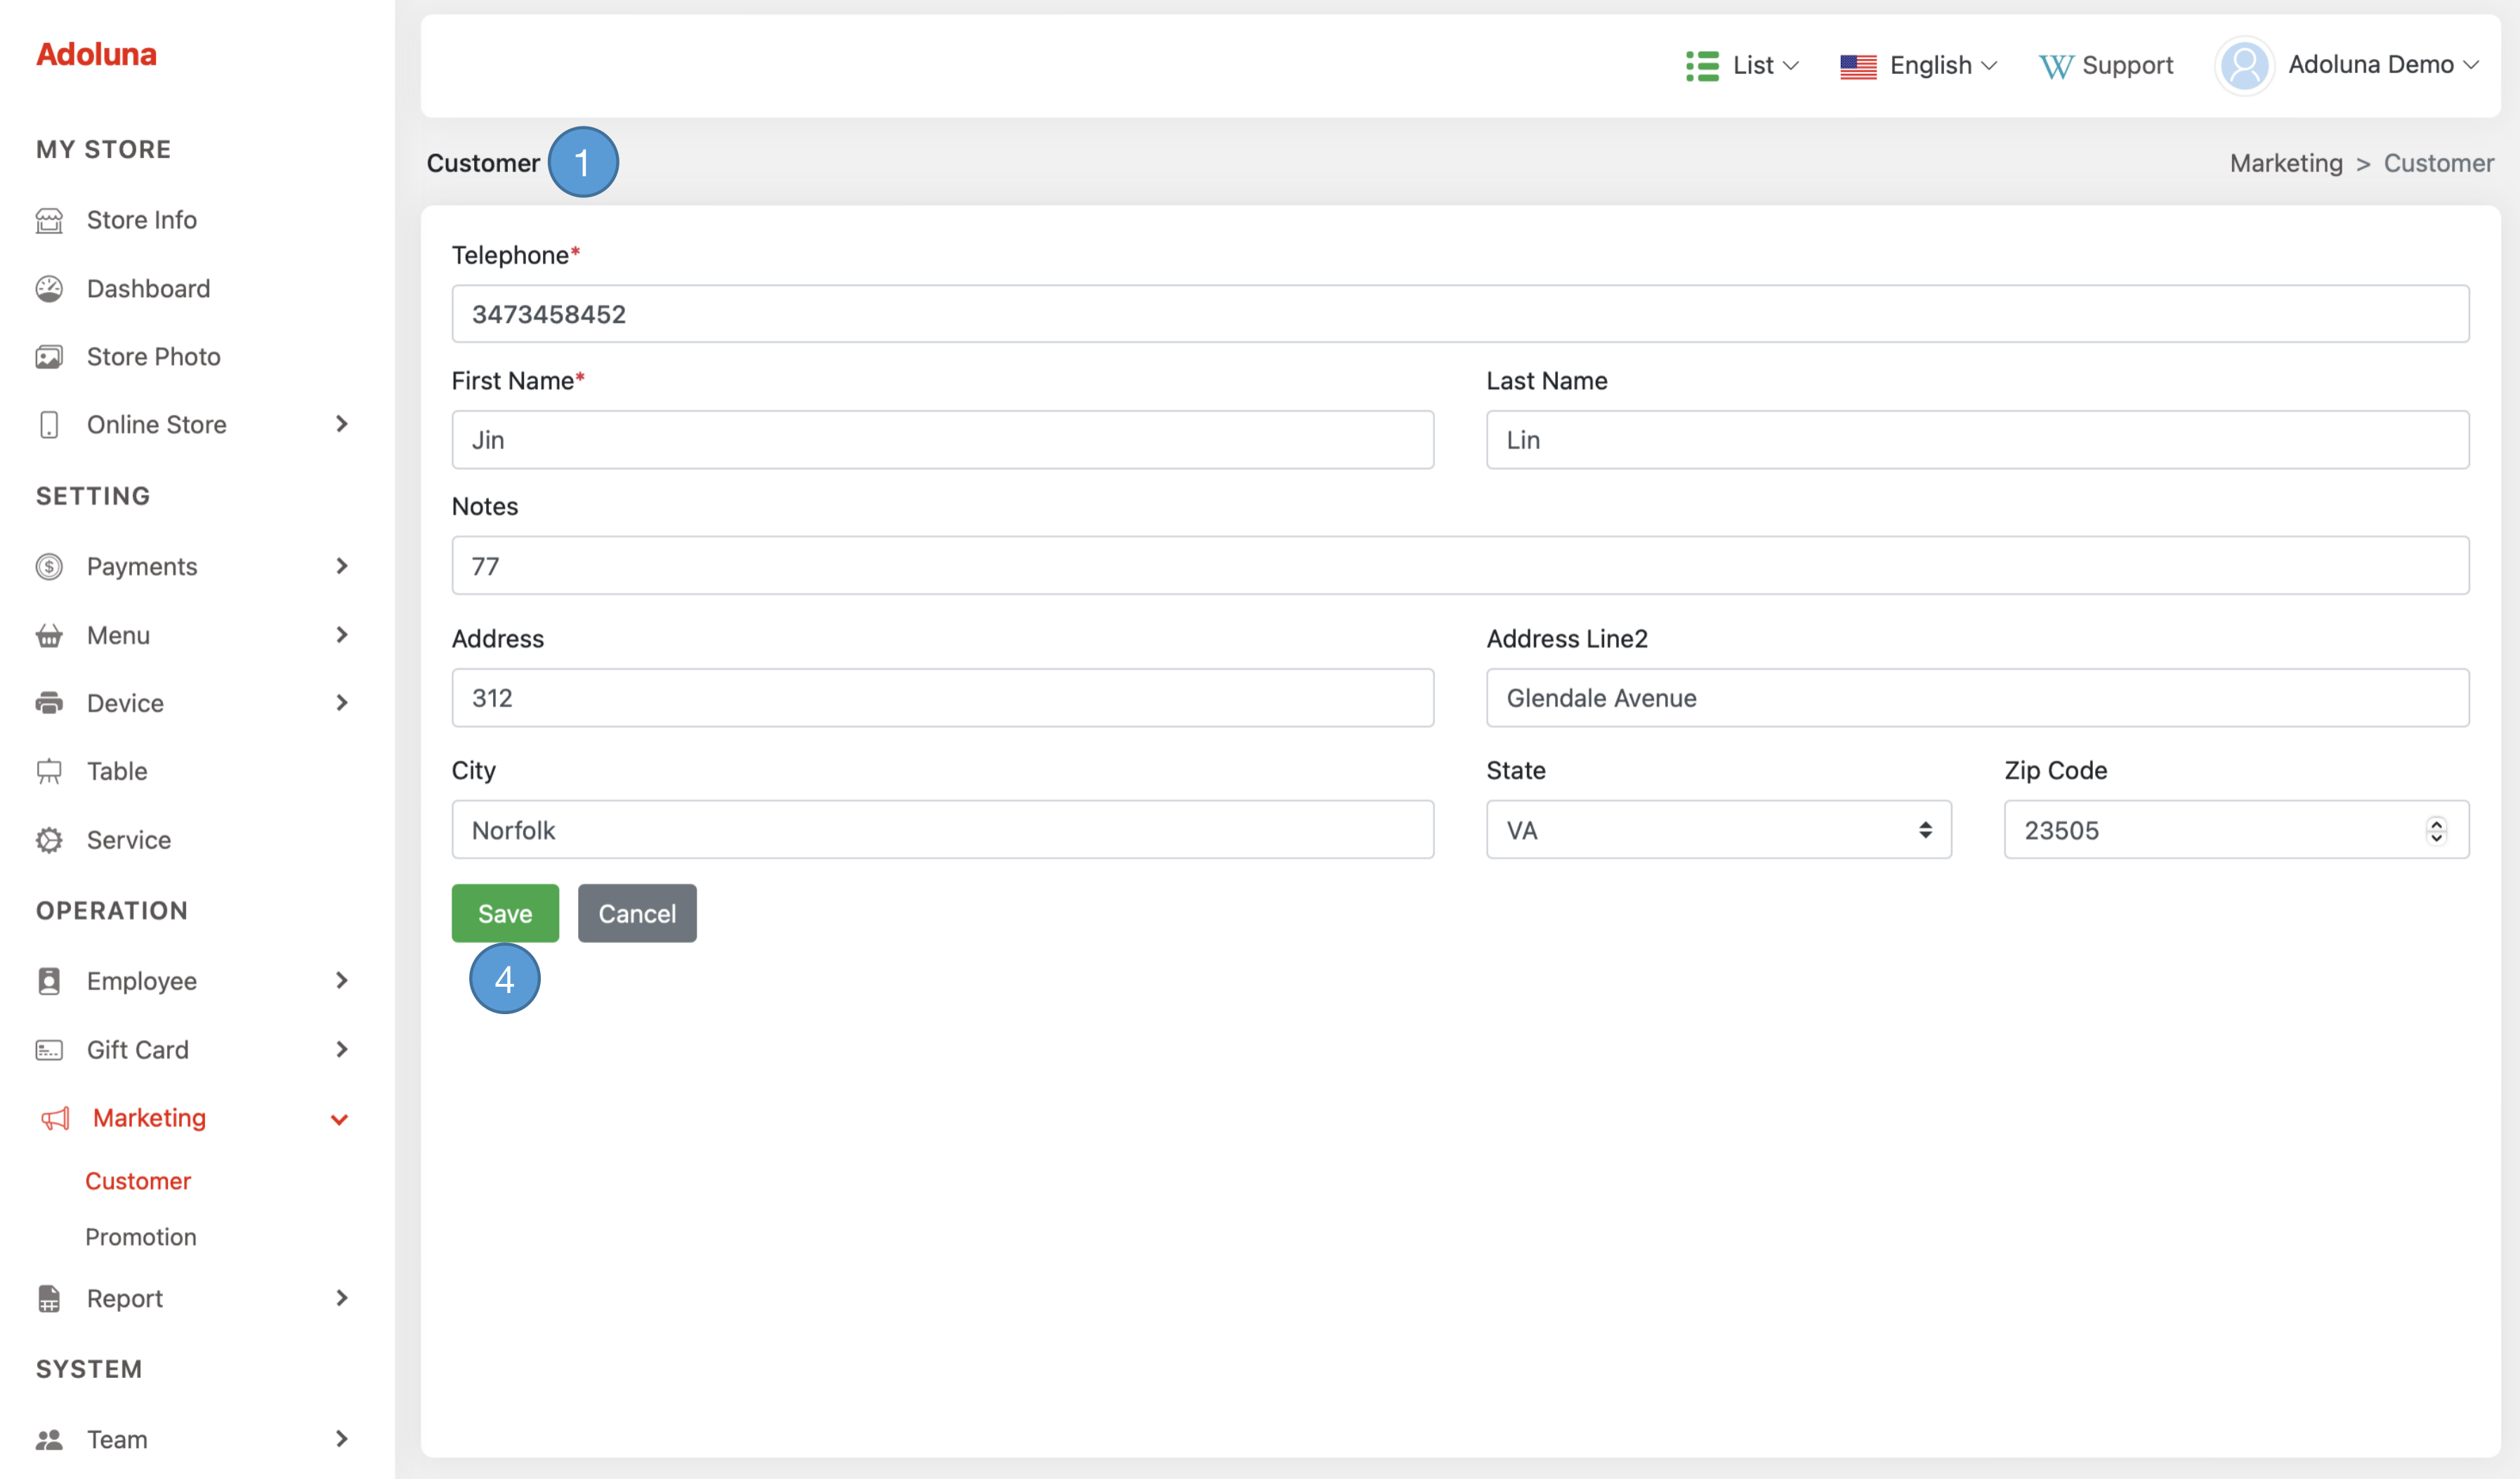
Task: Click the Dashboard gauge icon
Action: pos(49,289)
